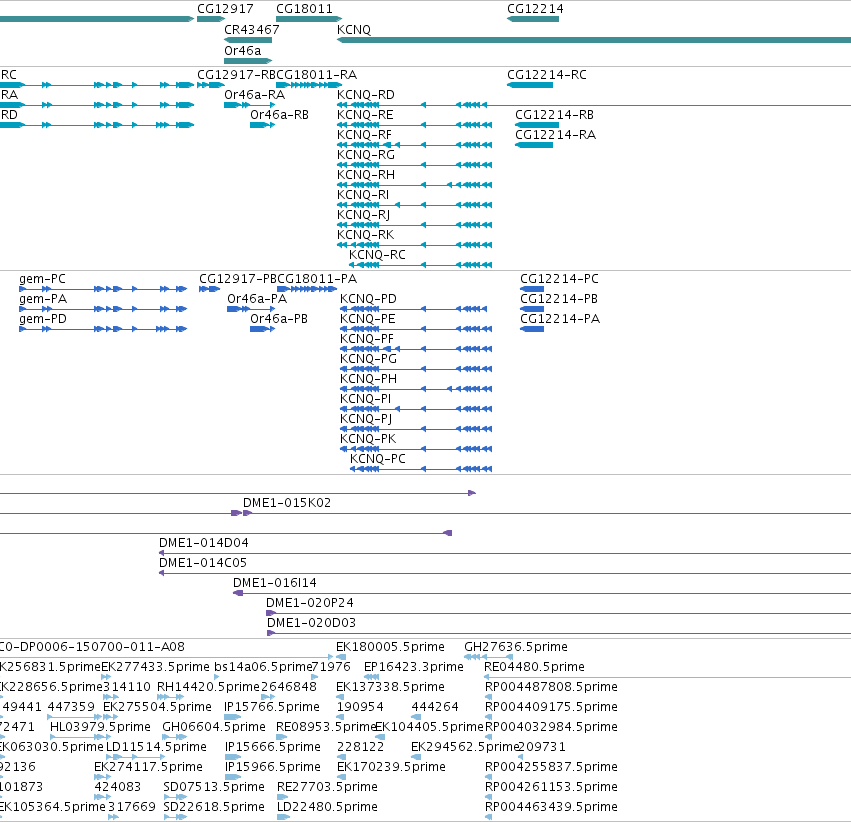Viewport: 851px width, 822px height.
Task: Click the teal CG18011 gene arrow
Action: [x=309, y=19]
